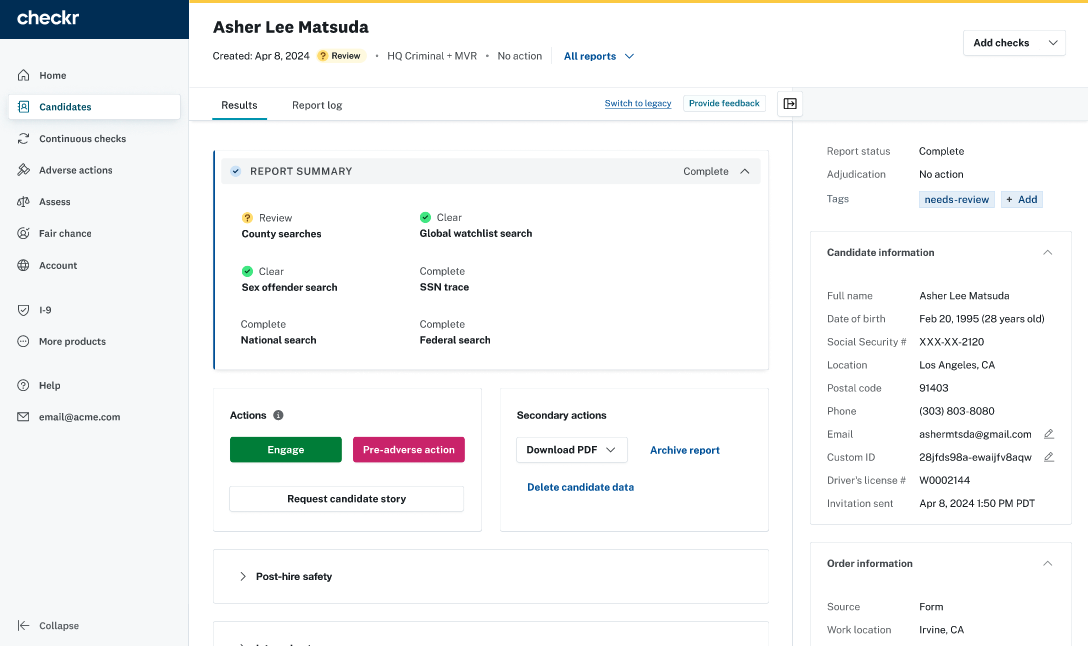Image resolution: width=1088 pixels, height=646 pixels.
Task: Switch to the Report log tab
Action: [x=317, y=105]
